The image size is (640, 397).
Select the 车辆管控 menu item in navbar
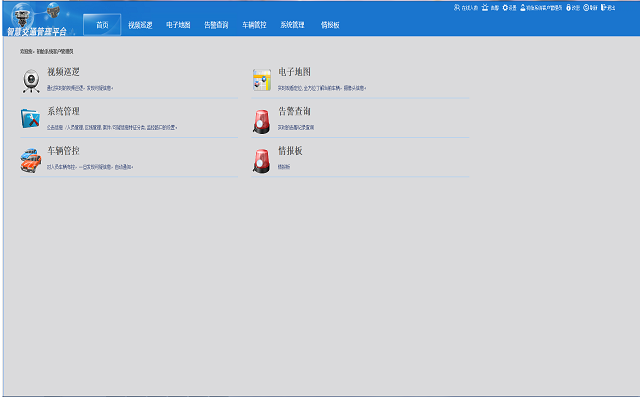(254, 25)
